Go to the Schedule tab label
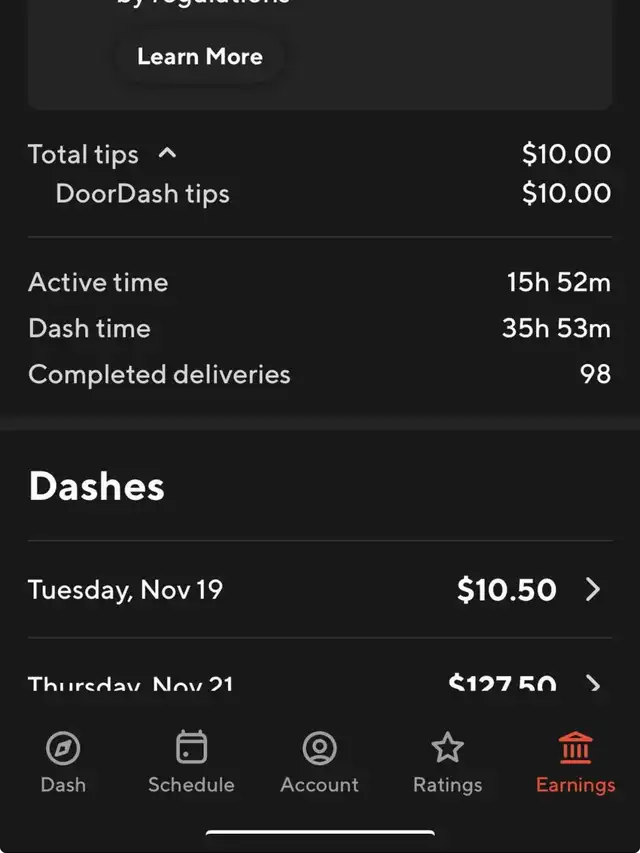Image resolution: width=640 pixels, height=853 pixels. click(191, 785)
